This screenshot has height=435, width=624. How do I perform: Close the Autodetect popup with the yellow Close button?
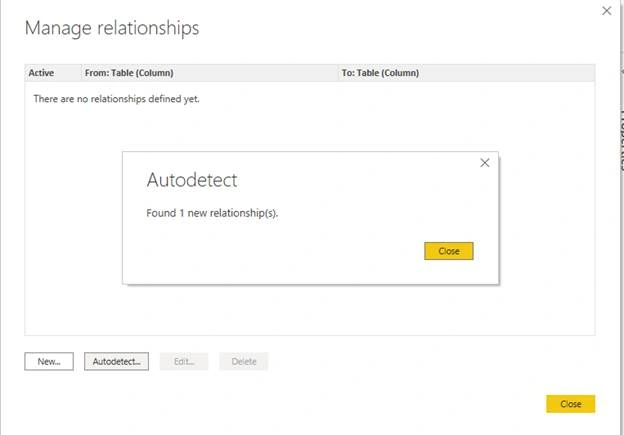448,251
